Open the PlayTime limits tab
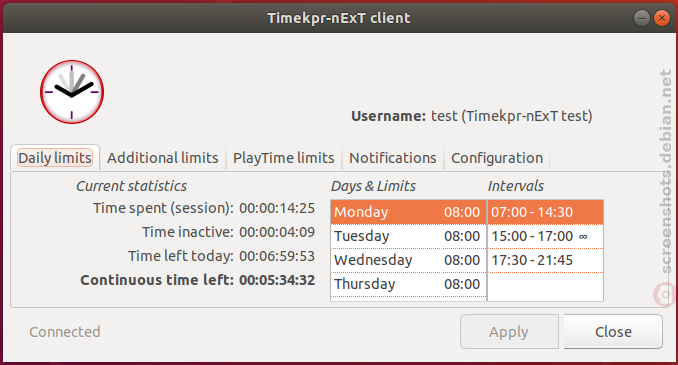 284,158
